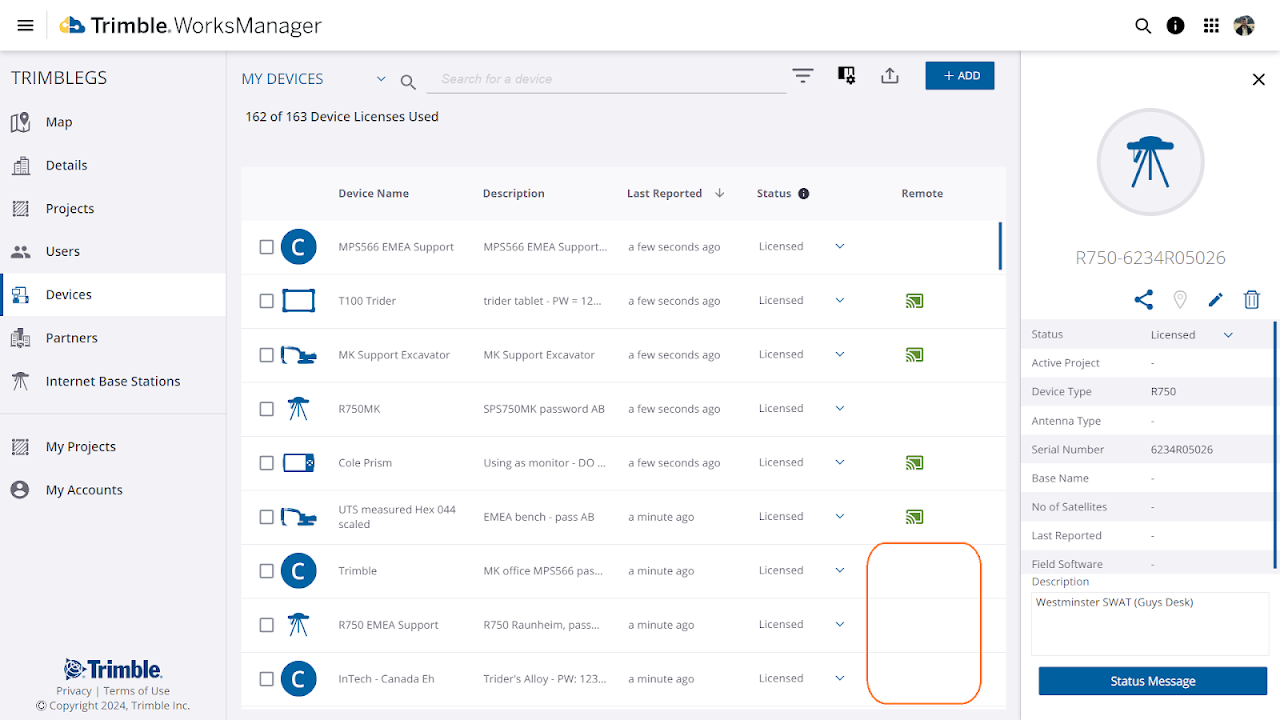Open Internet Base Stations in the sidebar
Viewport: 1280px width, 720px height.
click(113, 381)
